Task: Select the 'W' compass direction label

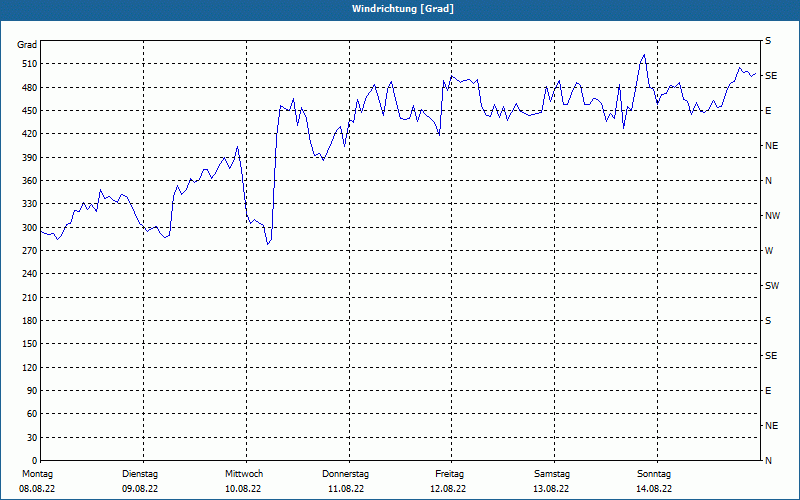Action: [769, 251]
